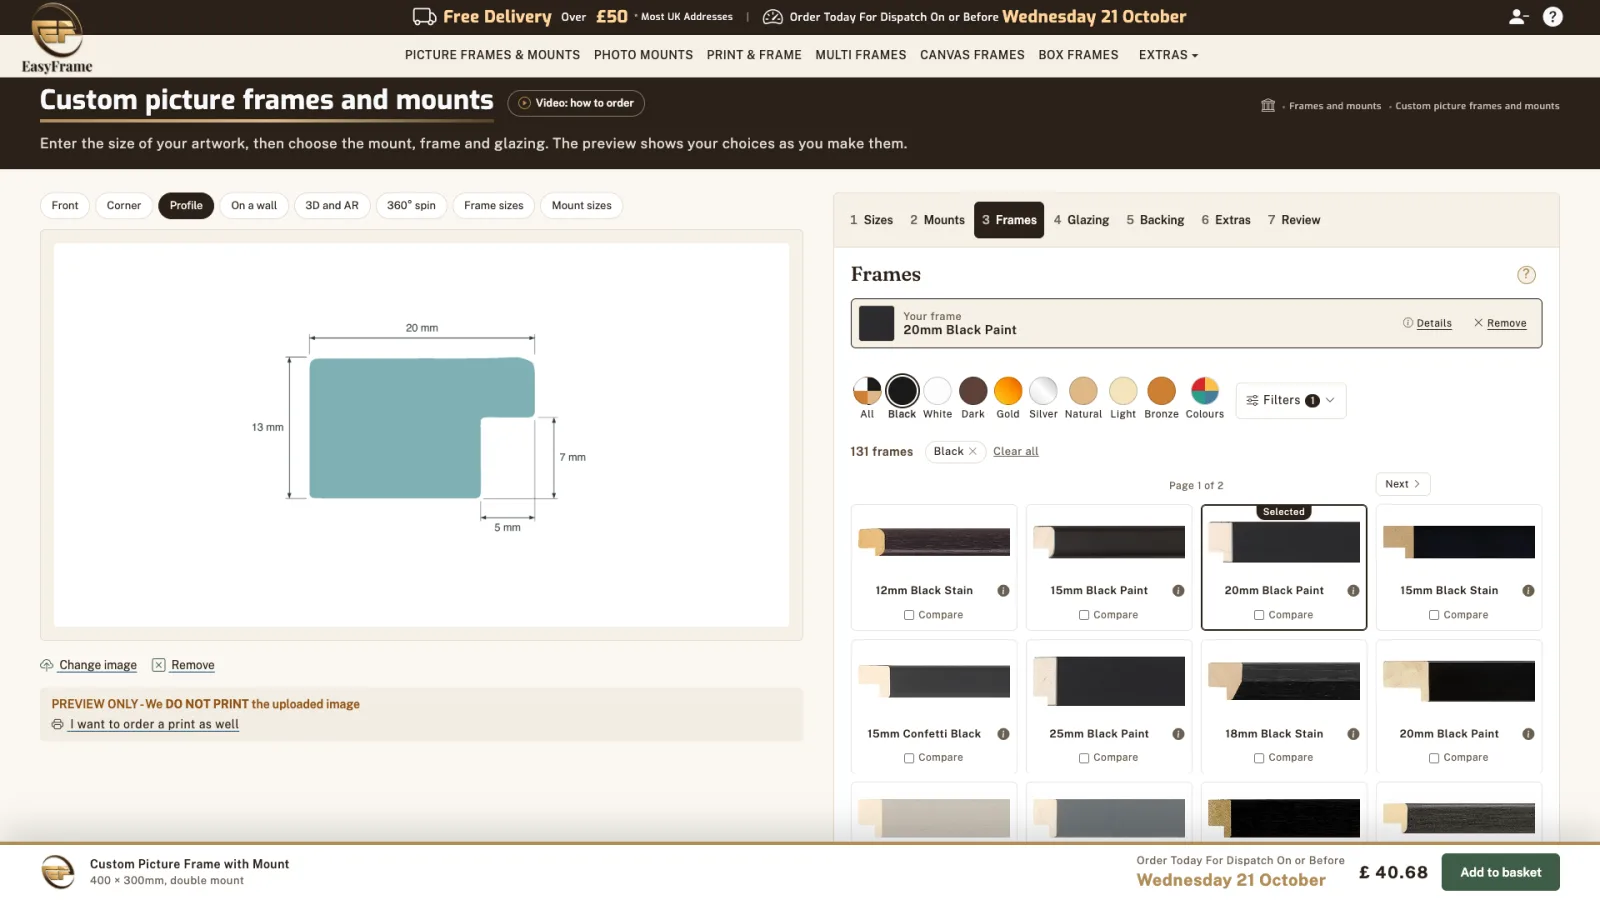Show info for 25mm Black Paint frame
1600x900 pixels.
pyautogui.click(x=1178, y=734)
